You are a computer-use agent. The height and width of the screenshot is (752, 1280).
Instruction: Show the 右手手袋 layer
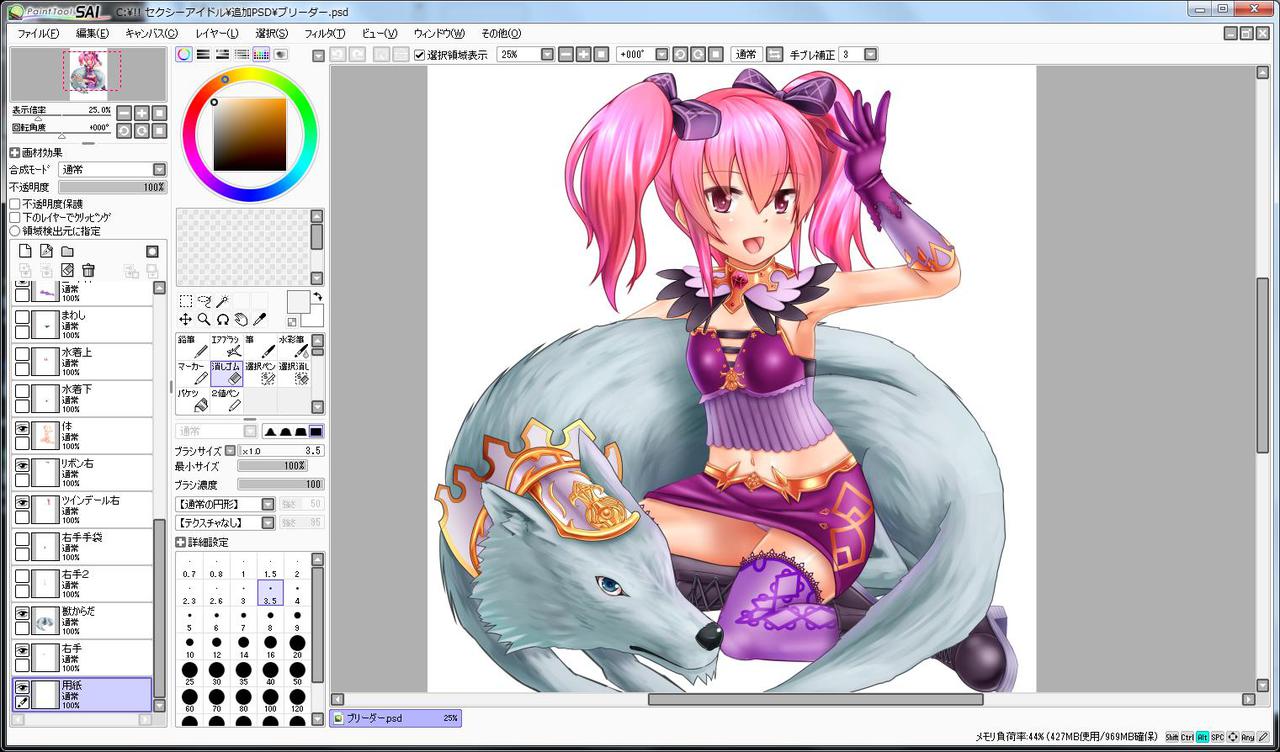click(x=22, y=538)
